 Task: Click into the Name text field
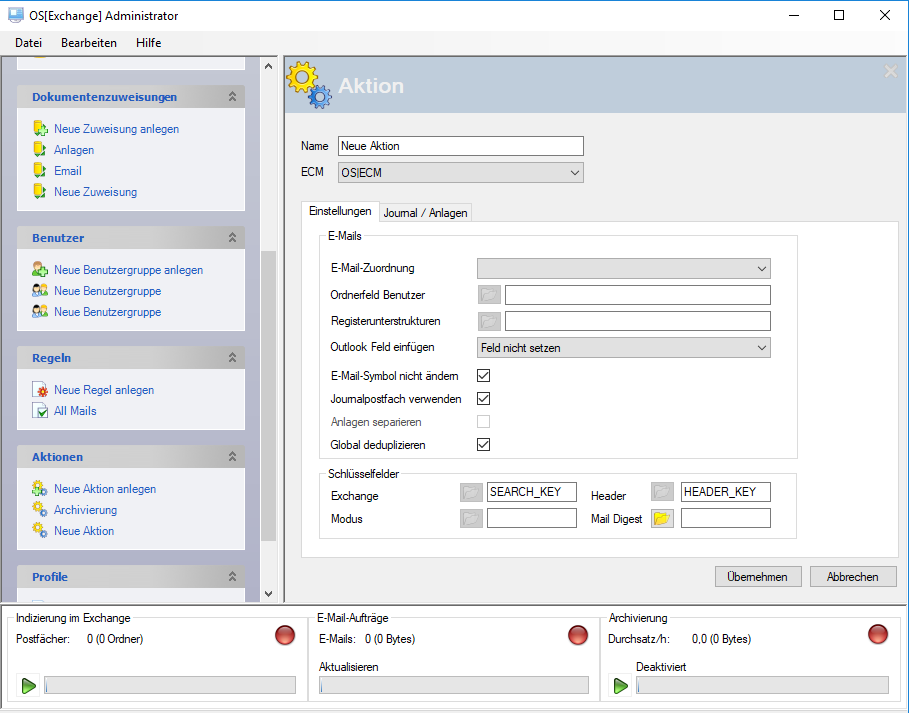[x=460, y=146]
